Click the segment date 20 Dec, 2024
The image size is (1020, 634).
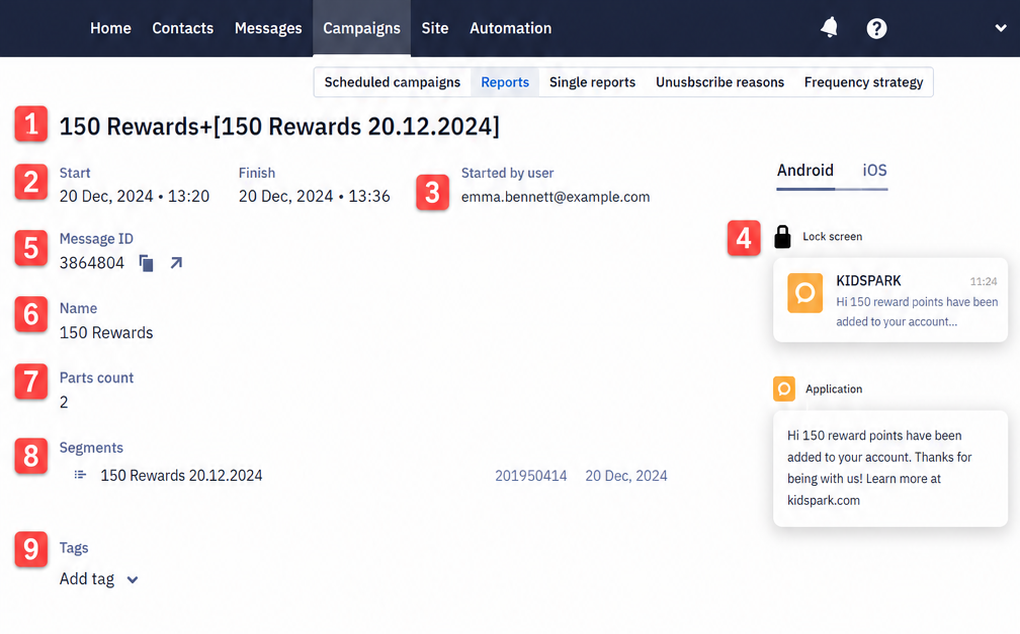[x=626, y=475]
